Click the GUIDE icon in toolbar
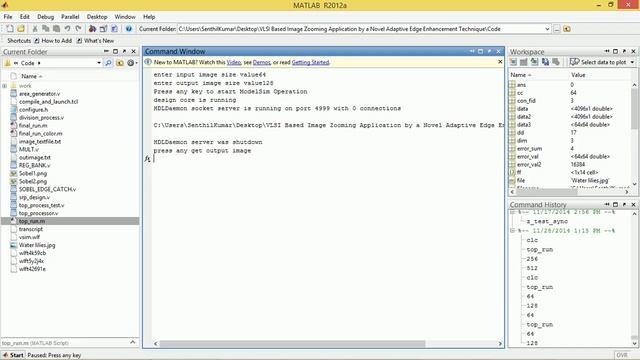 point(104,29)
